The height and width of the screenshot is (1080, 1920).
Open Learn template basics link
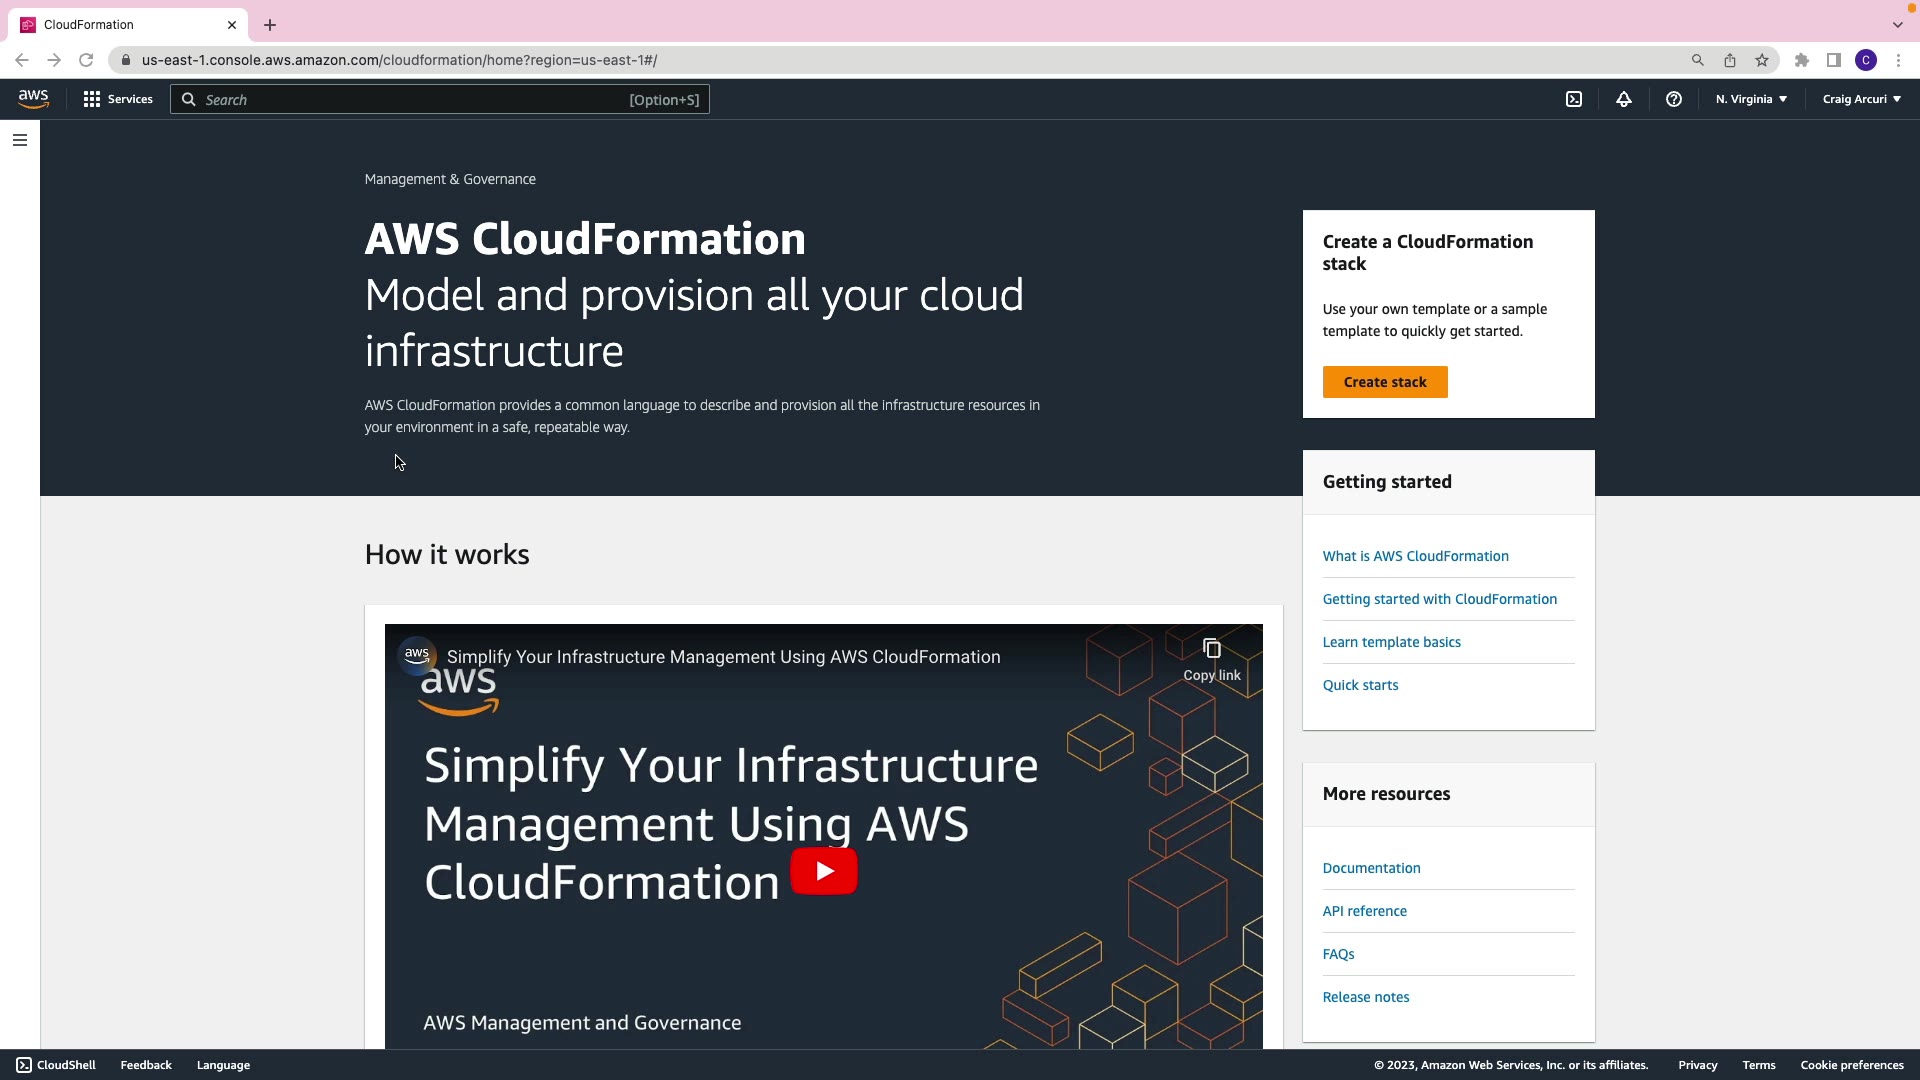coord(1391,642)
